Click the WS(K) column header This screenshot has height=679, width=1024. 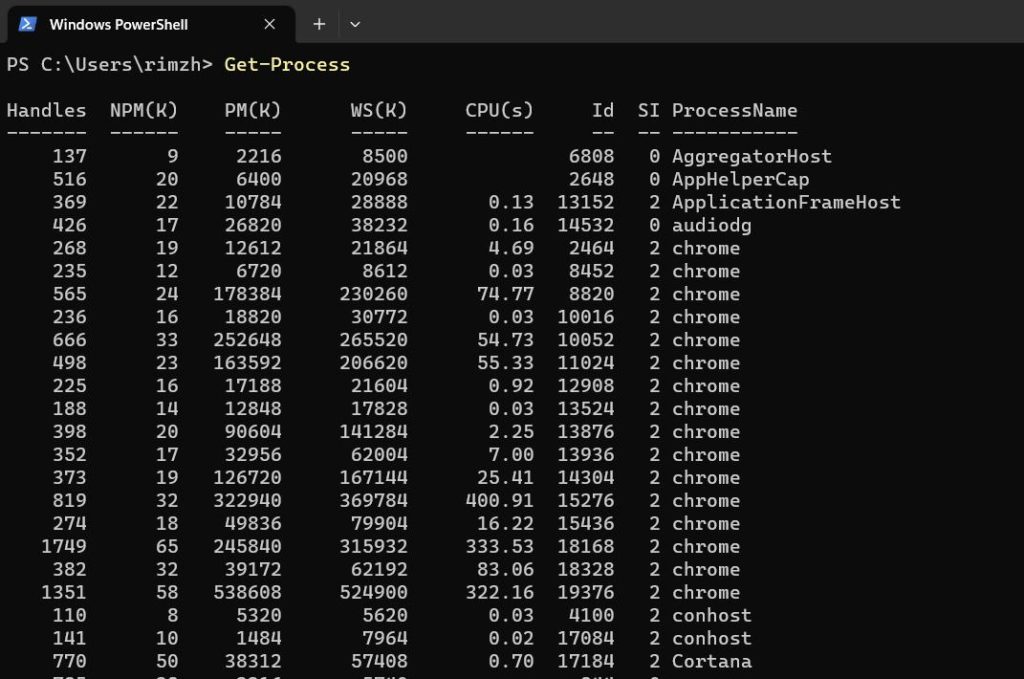click(x=379, y=110)
